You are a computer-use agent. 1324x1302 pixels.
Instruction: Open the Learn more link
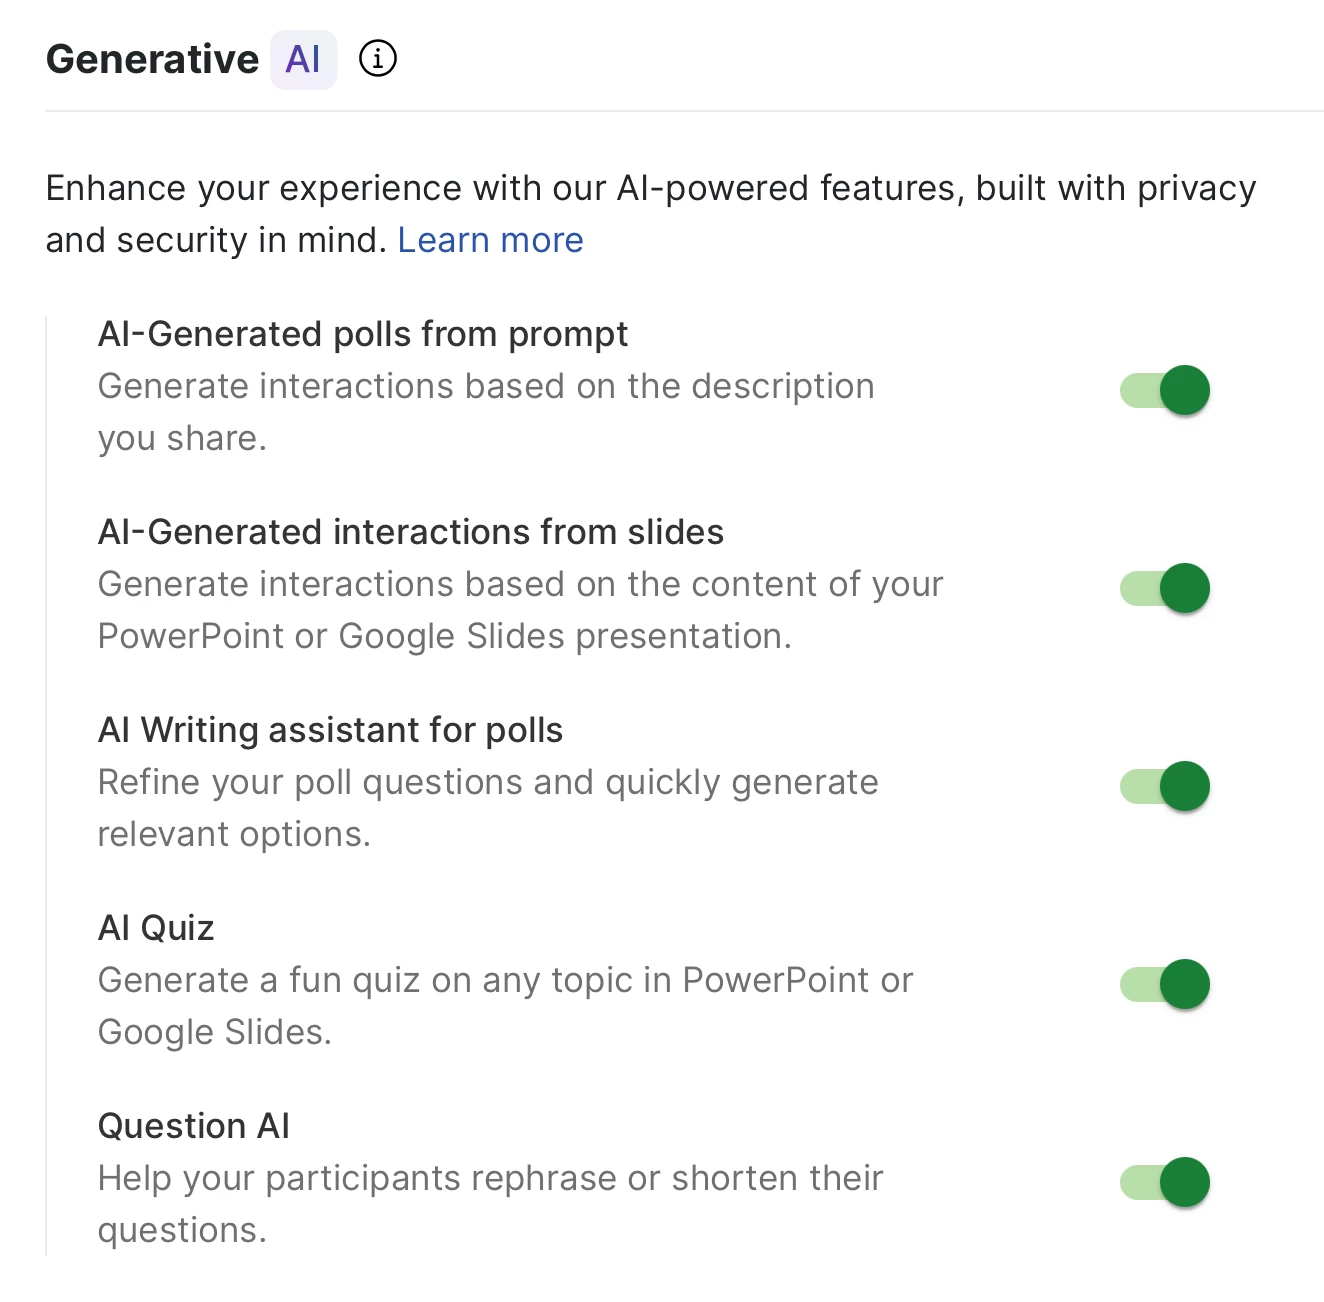(x=490, y=240)
